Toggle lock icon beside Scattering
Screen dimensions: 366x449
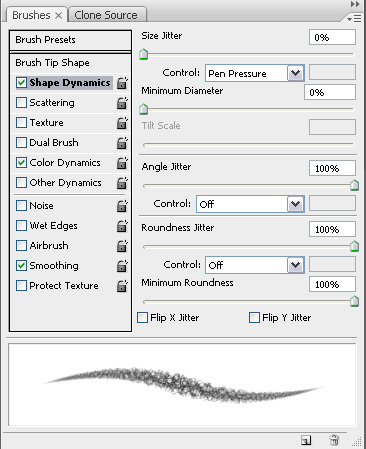[x=122, y=103]
